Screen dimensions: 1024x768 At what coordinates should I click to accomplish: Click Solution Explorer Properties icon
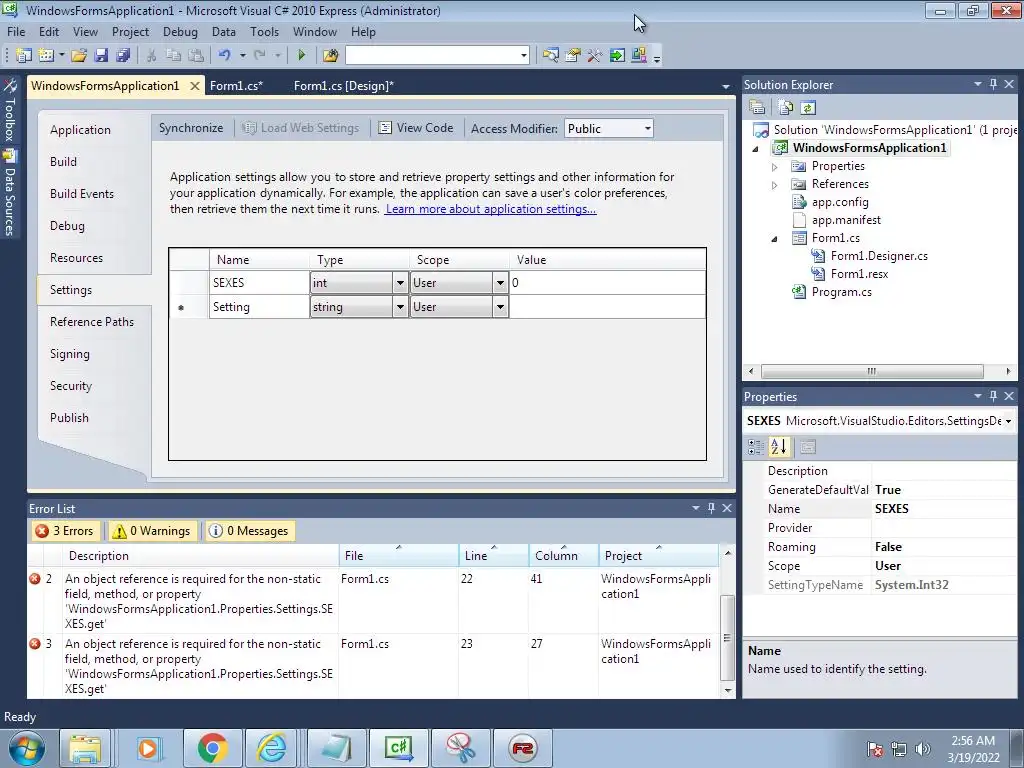click(758, 108)
